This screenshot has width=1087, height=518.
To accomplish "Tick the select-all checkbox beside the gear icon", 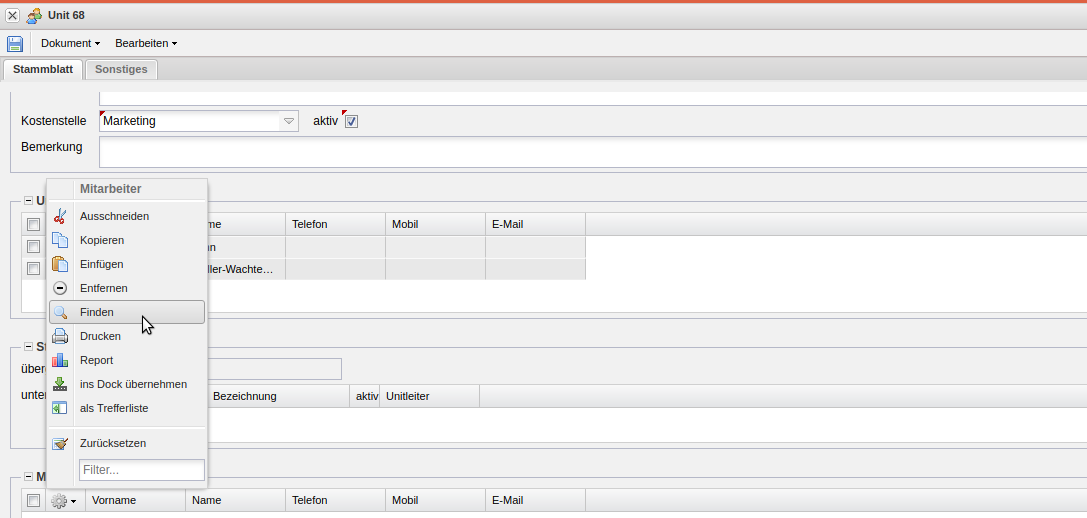I will pos(33,500).
